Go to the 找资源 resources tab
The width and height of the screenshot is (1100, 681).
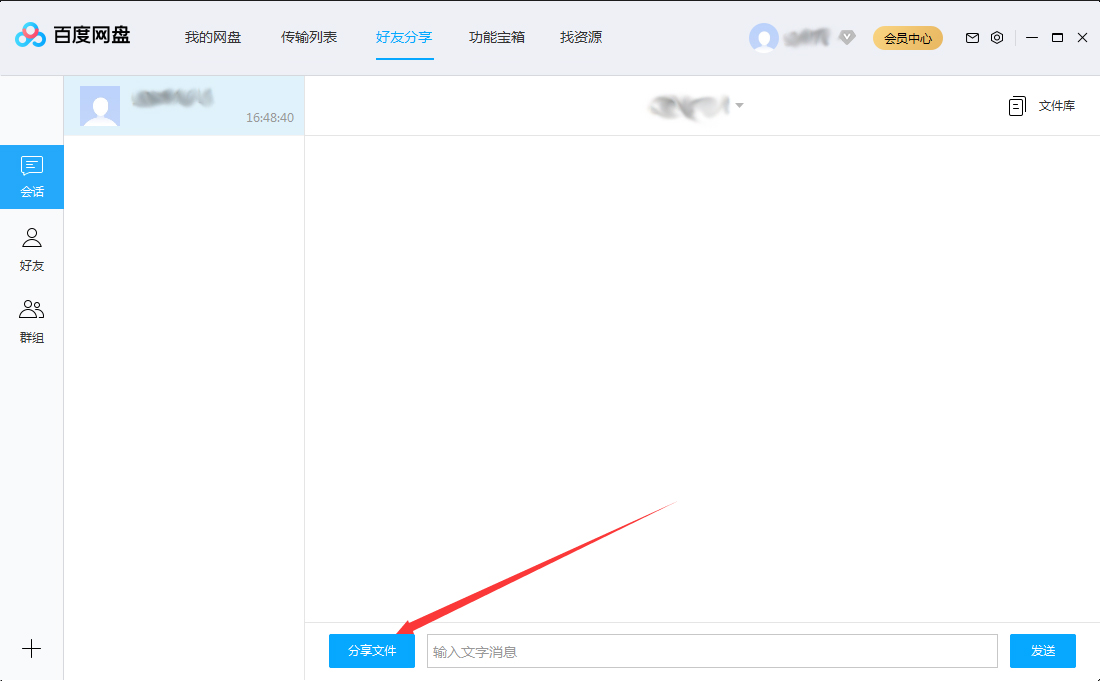pyautogui.click(x=580, y=37)
